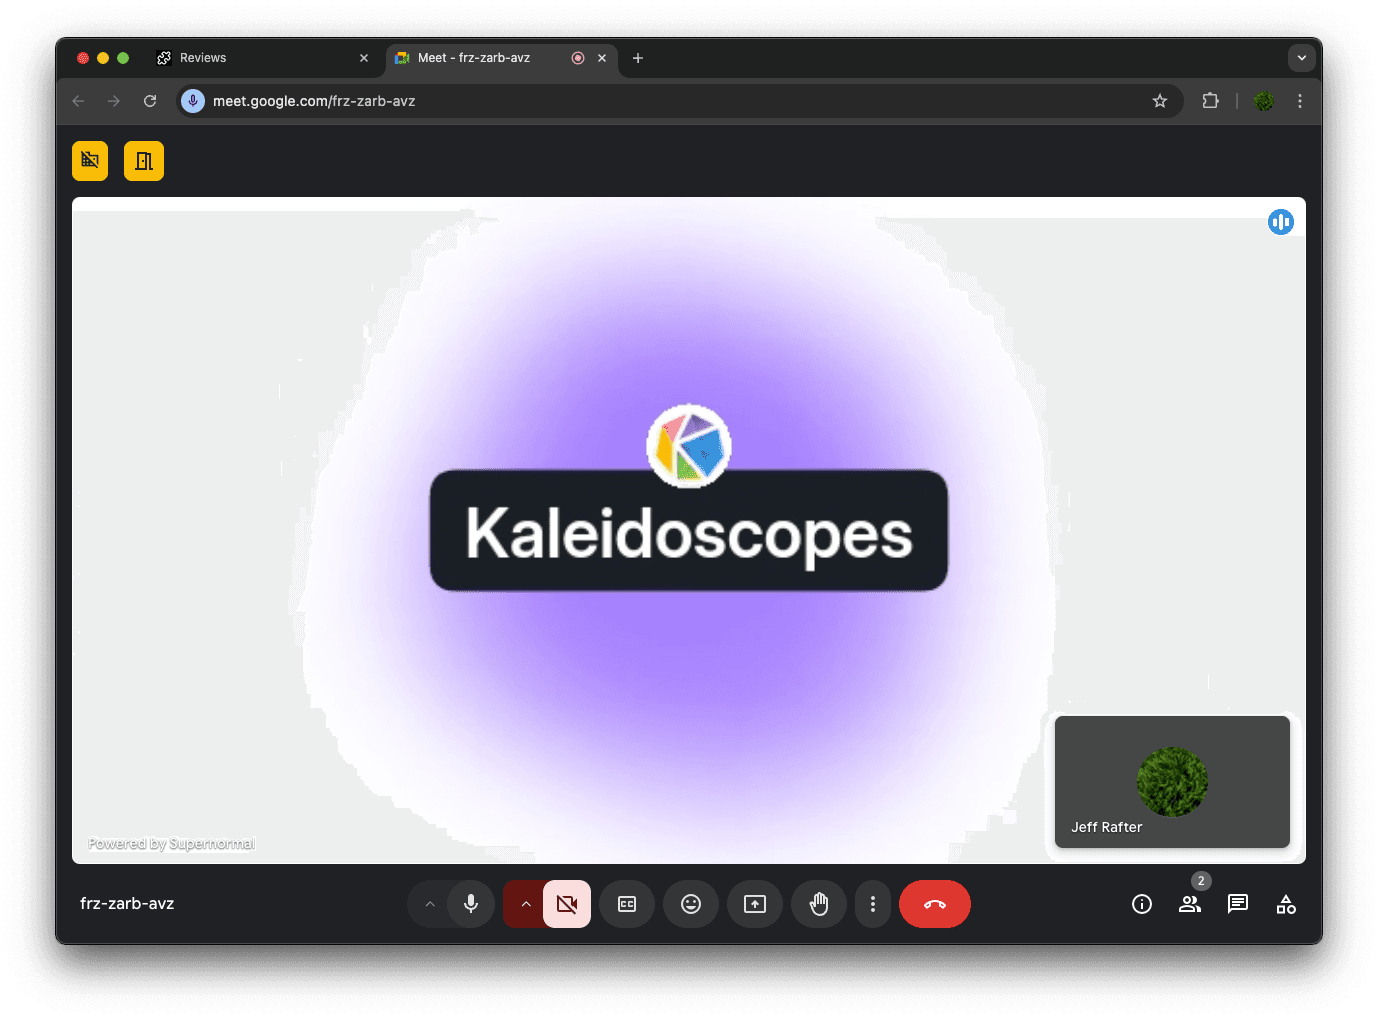Mute the microphone
The width and height of the screenshot is (1378, 1018).
(x=470, y=904)
